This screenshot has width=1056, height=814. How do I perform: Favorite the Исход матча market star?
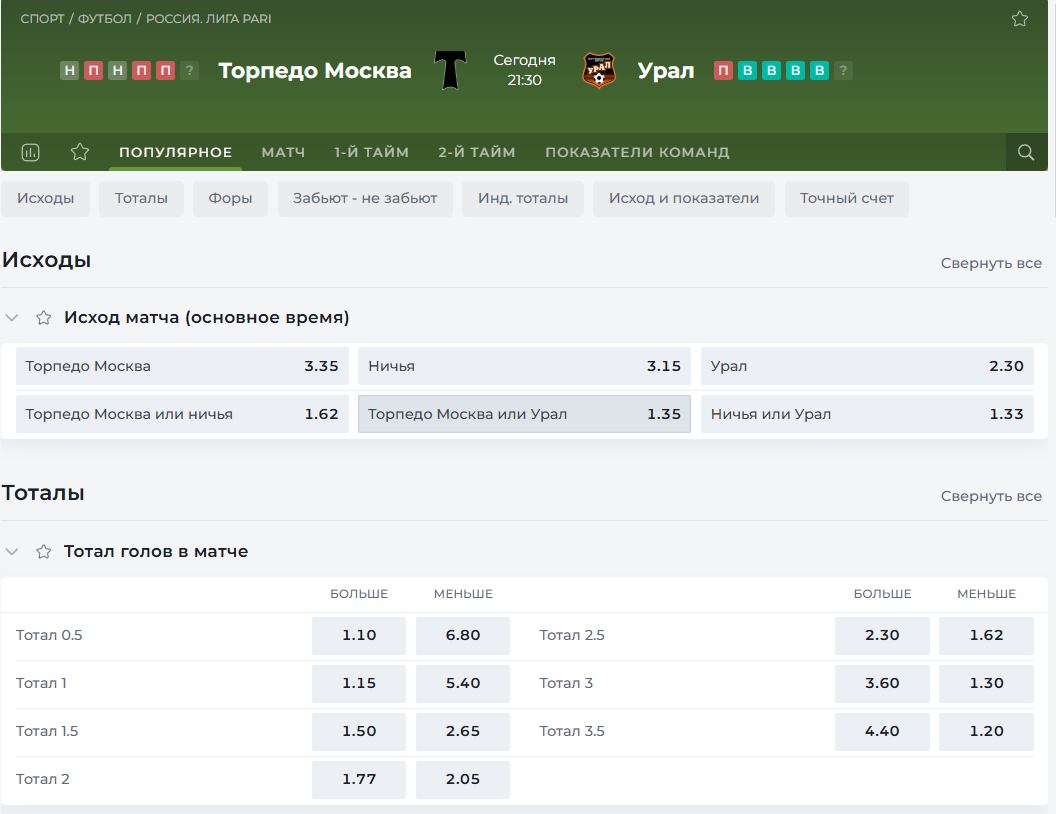point(44,318)
